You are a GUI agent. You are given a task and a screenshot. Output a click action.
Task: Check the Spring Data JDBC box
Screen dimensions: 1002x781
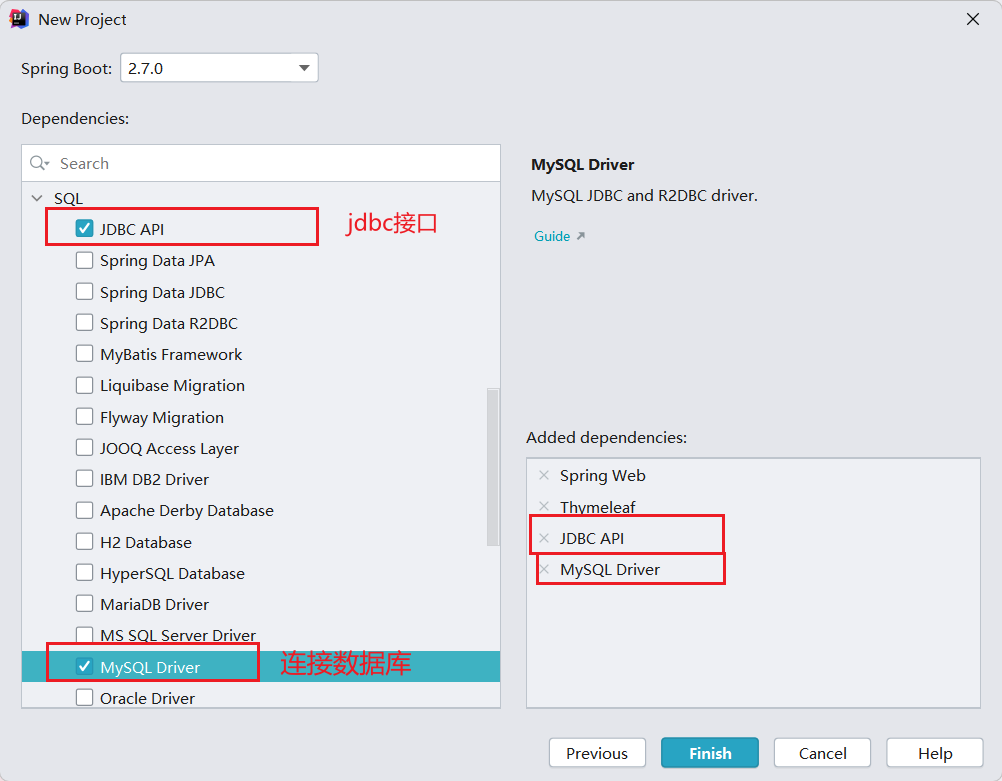[x=84, y=291]
